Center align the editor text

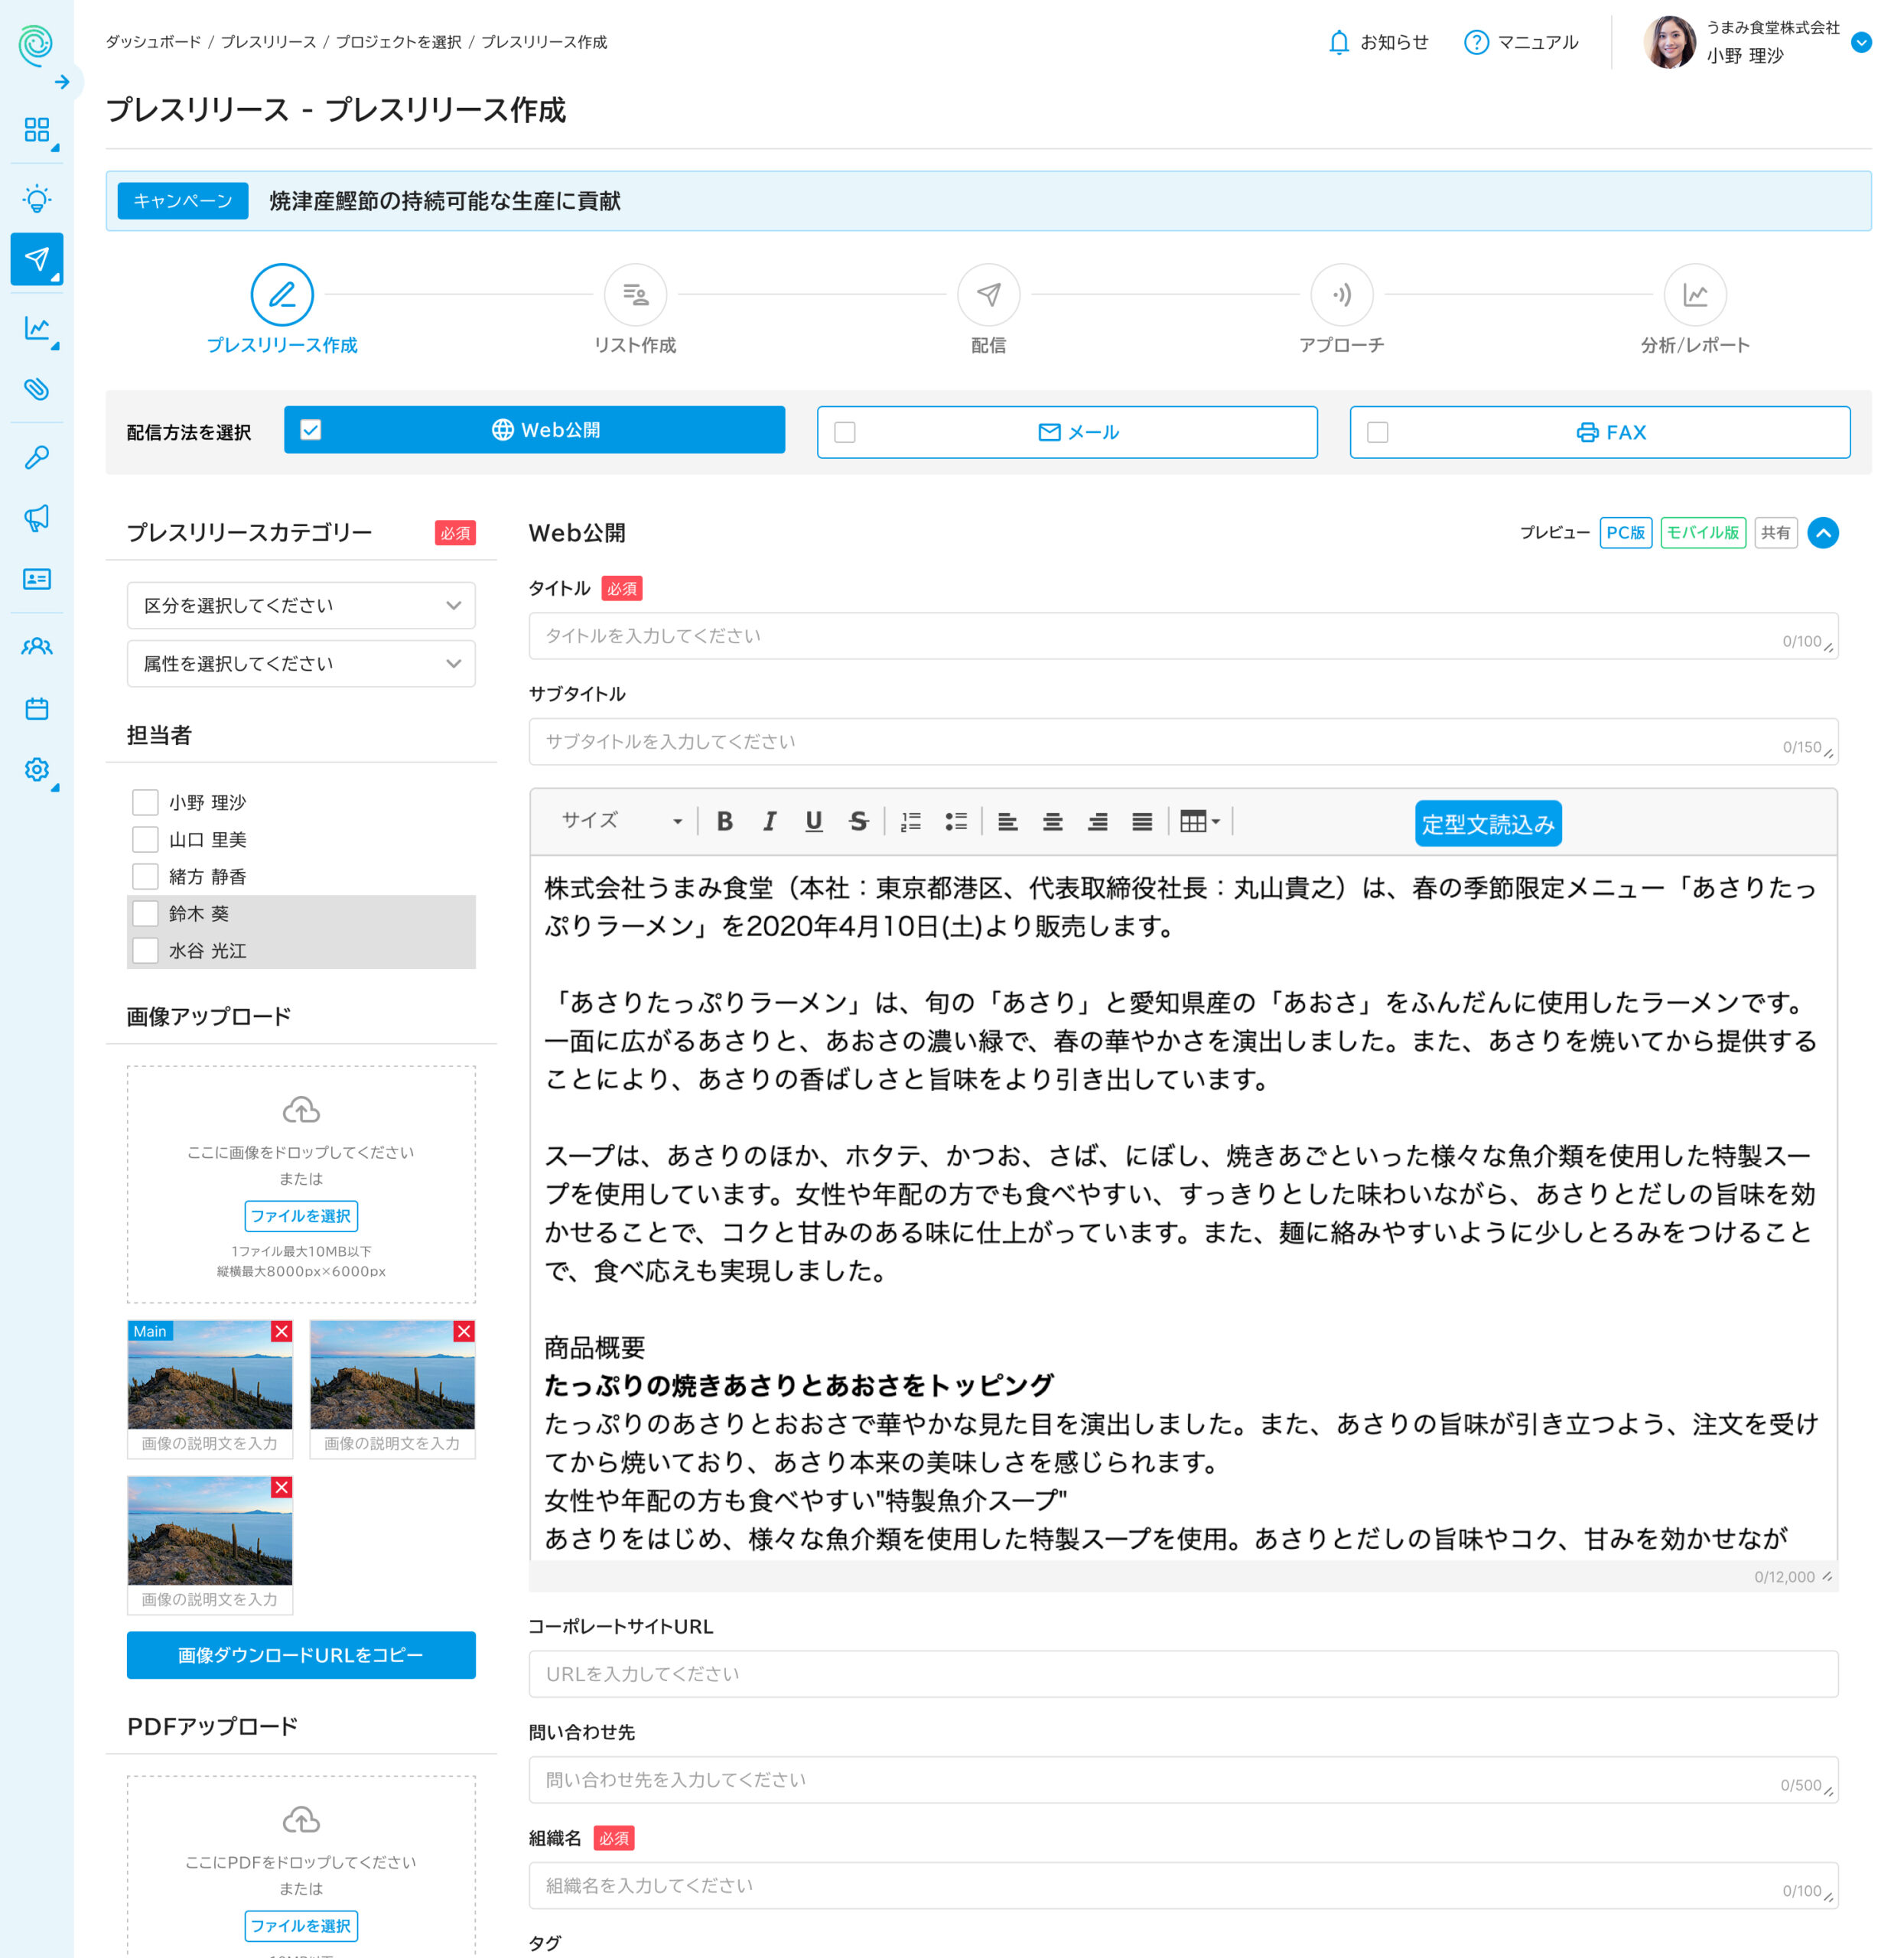coord(1052,821)
